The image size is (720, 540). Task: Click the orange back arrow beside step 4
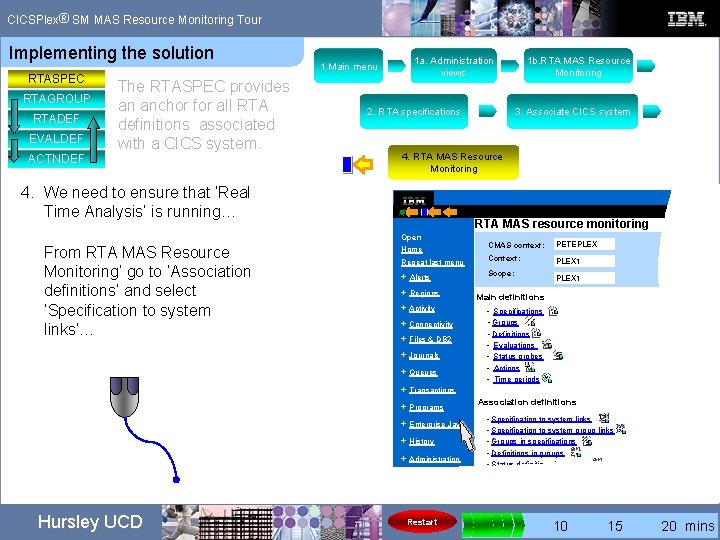pyautogui.click(x=364, y=164)
